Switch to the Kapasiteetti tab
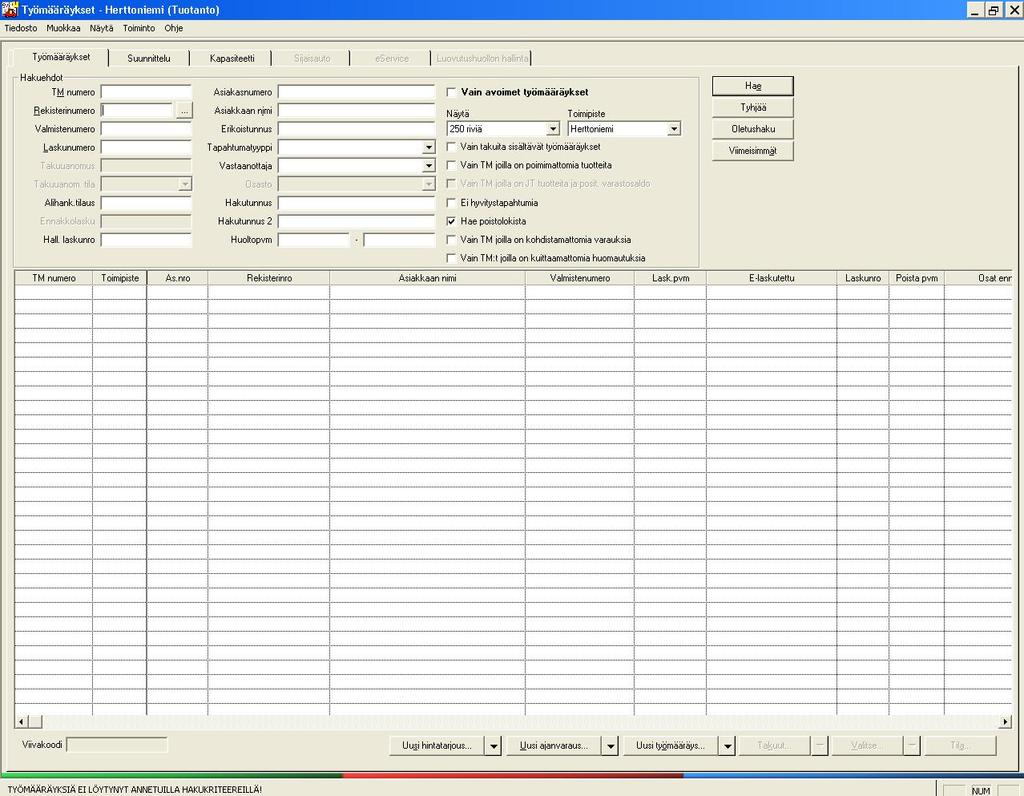The image size is (1024, 796). pyautogui.click(x=232, y=58)
